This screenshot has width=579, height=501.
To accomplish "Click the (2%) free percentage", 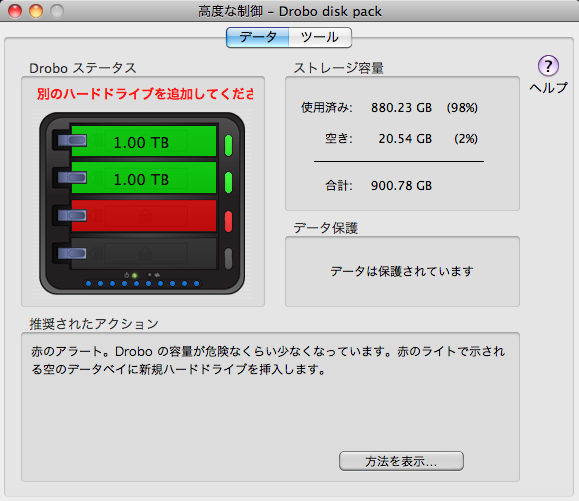I will [x=466, y=139].
